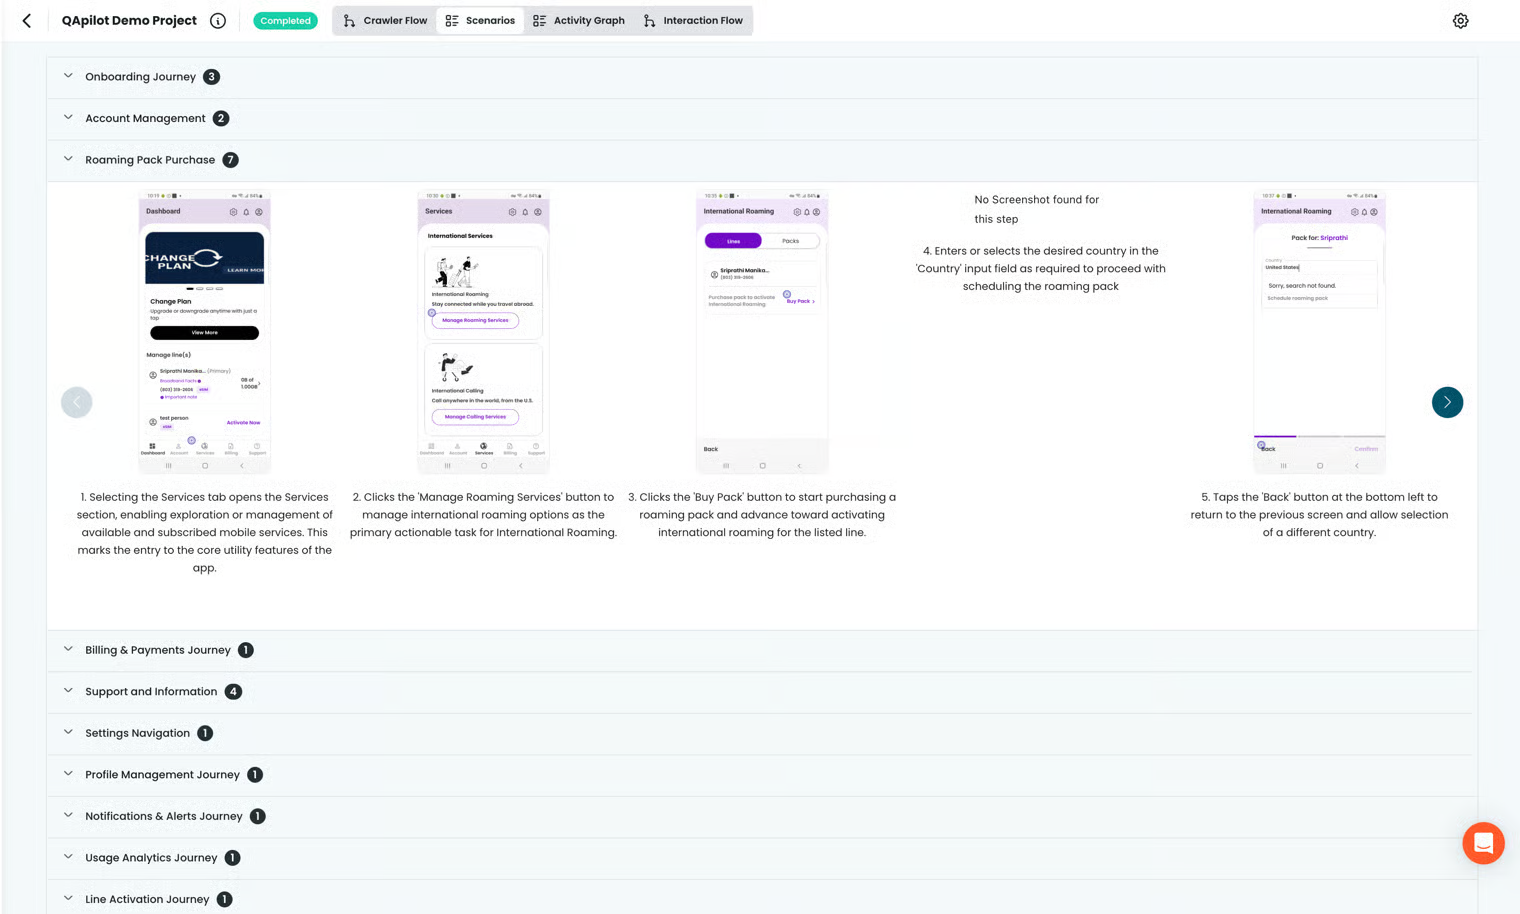
Task: Open the Dashboard screenshot for step 1
Action: (x=204, y=332)
